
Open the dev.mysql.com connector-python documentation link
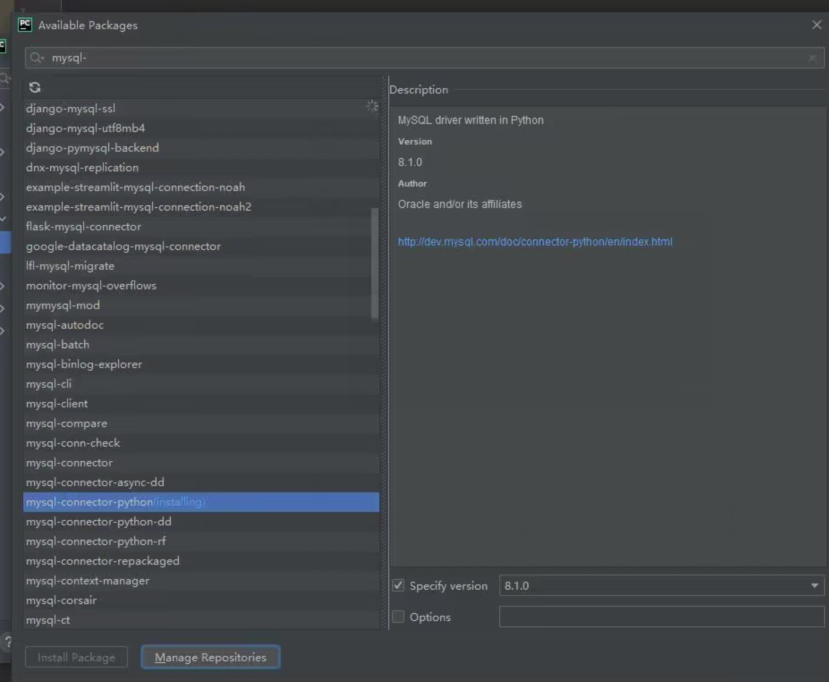[535, 242]
